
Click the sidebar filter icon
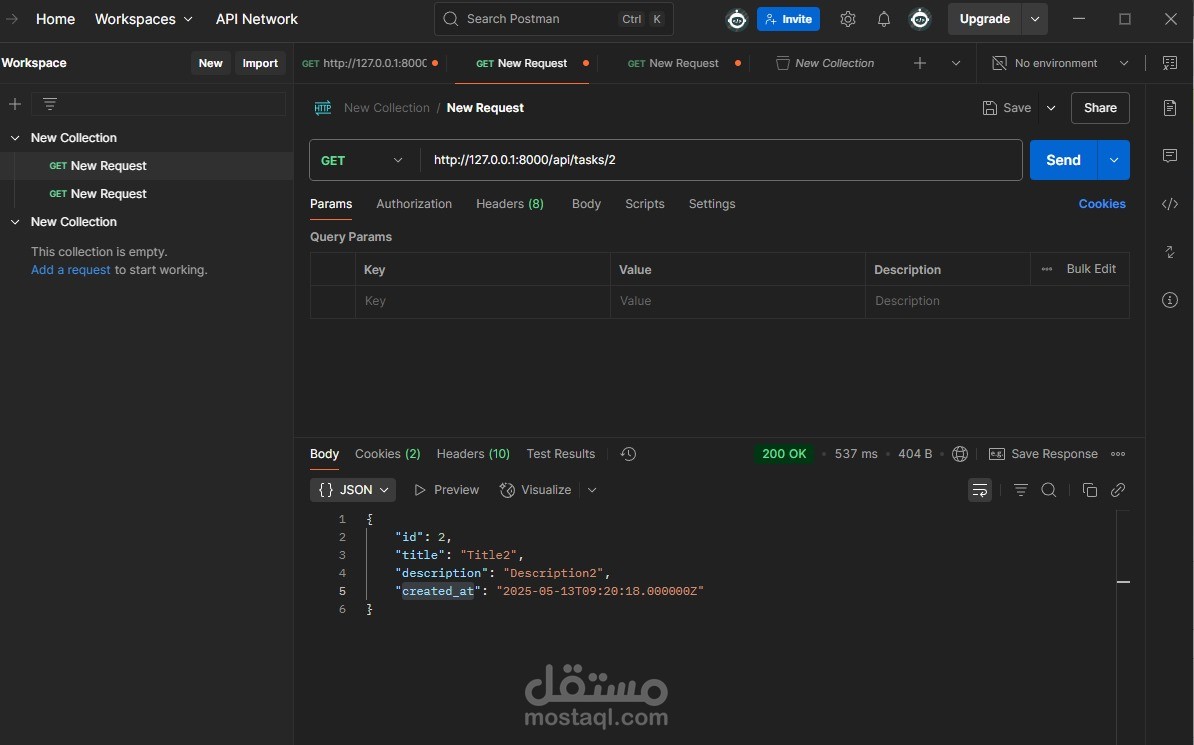click(49, 104)
